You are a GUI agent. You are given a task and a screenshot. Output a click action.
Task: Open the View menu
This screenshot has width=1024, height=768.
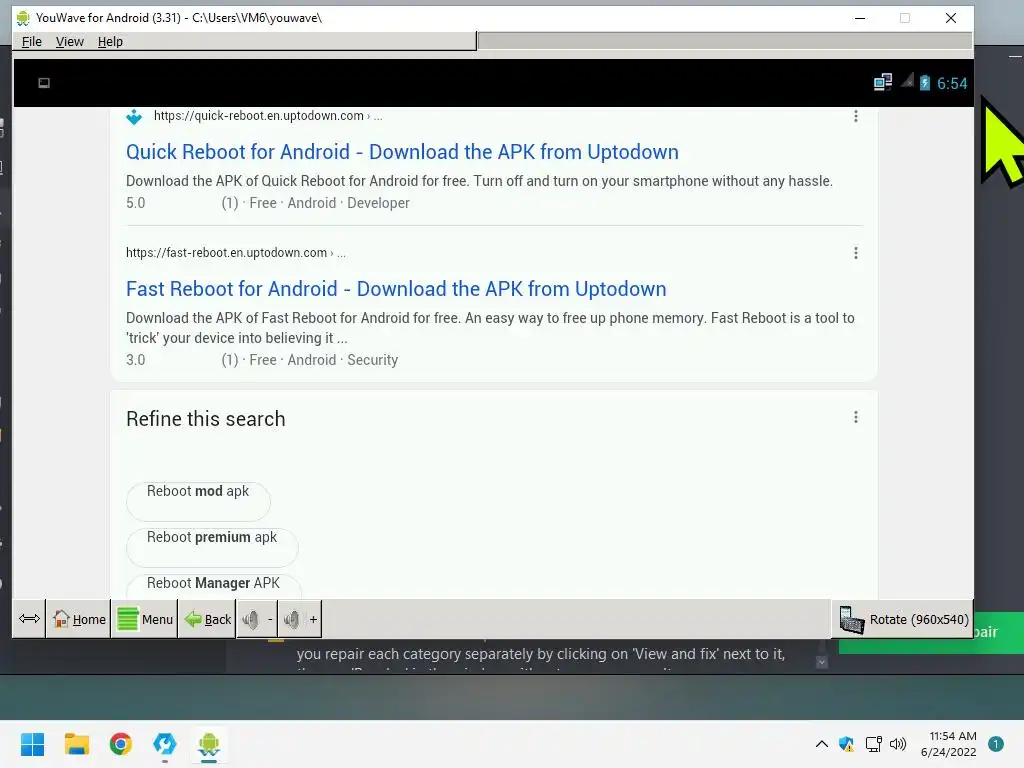(x=69, y=41)
